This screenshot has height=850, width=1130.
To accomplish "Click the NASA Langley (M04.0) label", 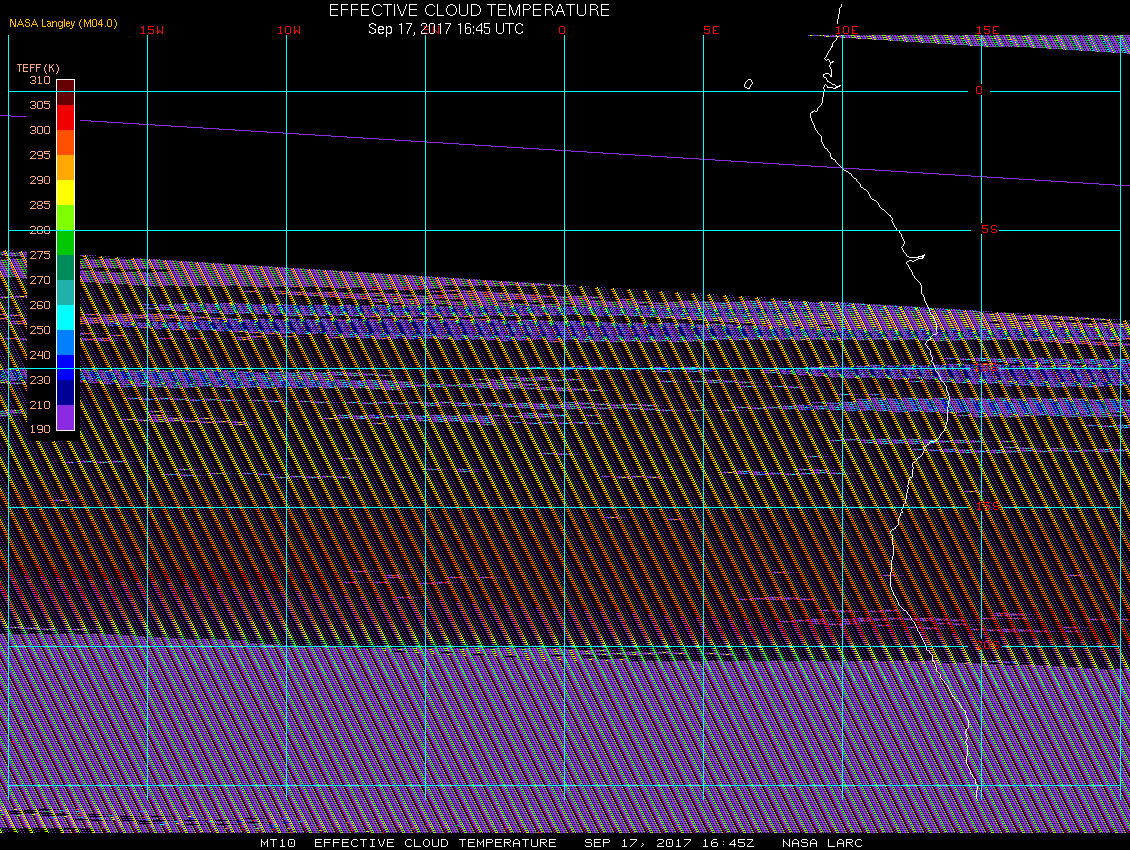I will 63,23.
